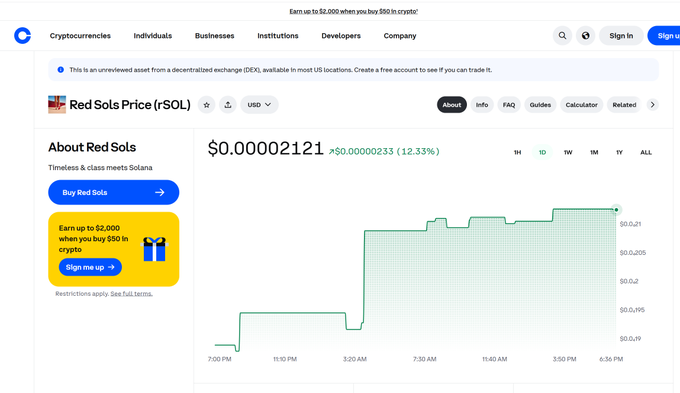680x393 pixels.
Task: Click the 6:36 PM chart axis label
Action: coord(611,359)
